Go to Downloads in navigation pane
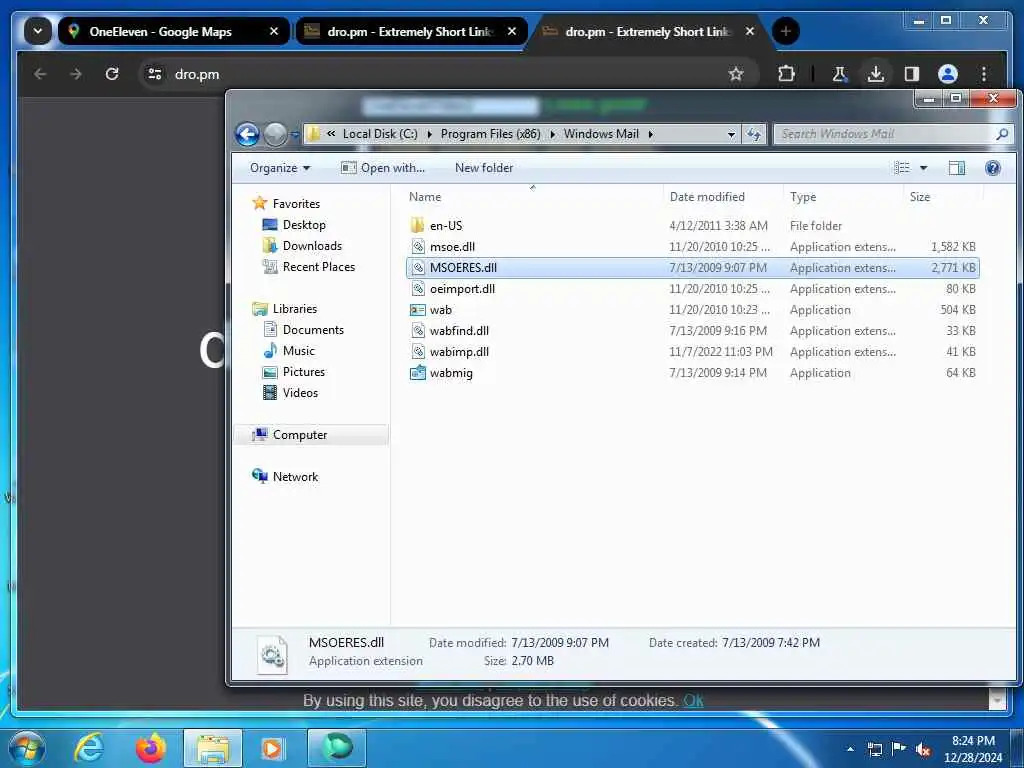Image resolution: width=1024 pixels, height=768 pixels. pyautogui.click(x=302, y=246)
